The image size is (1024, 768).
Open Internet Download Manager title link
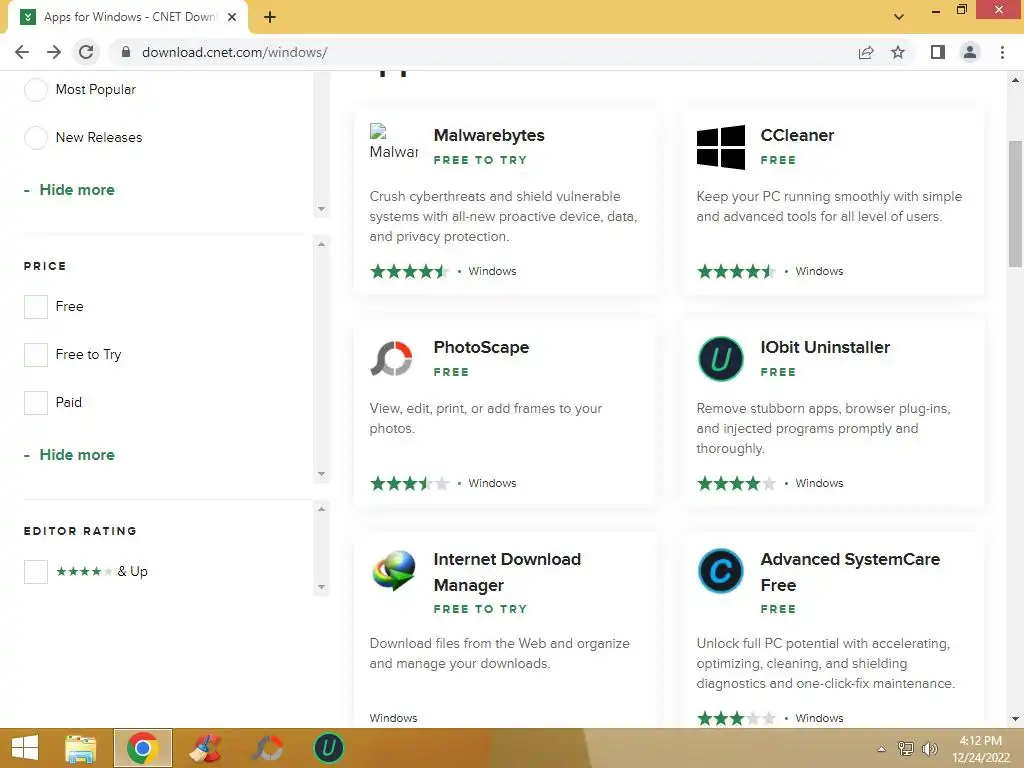[507, 572]
